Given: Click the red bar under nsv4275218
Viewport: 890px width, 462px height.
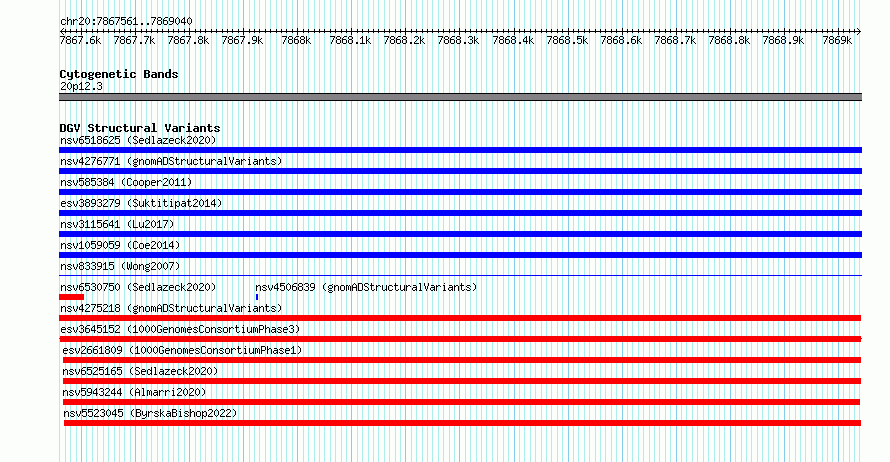Looking at the screenshot, I should pyautogui.click(x=460, y=318).
